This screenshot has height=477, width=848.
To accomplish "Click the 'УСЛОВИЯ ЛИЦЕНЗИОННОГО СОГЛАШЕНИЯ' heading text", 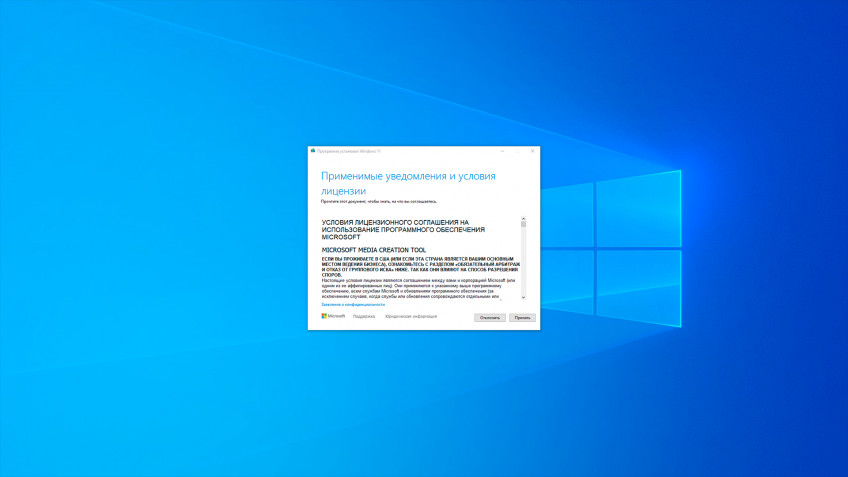I will tap(403, 229).
